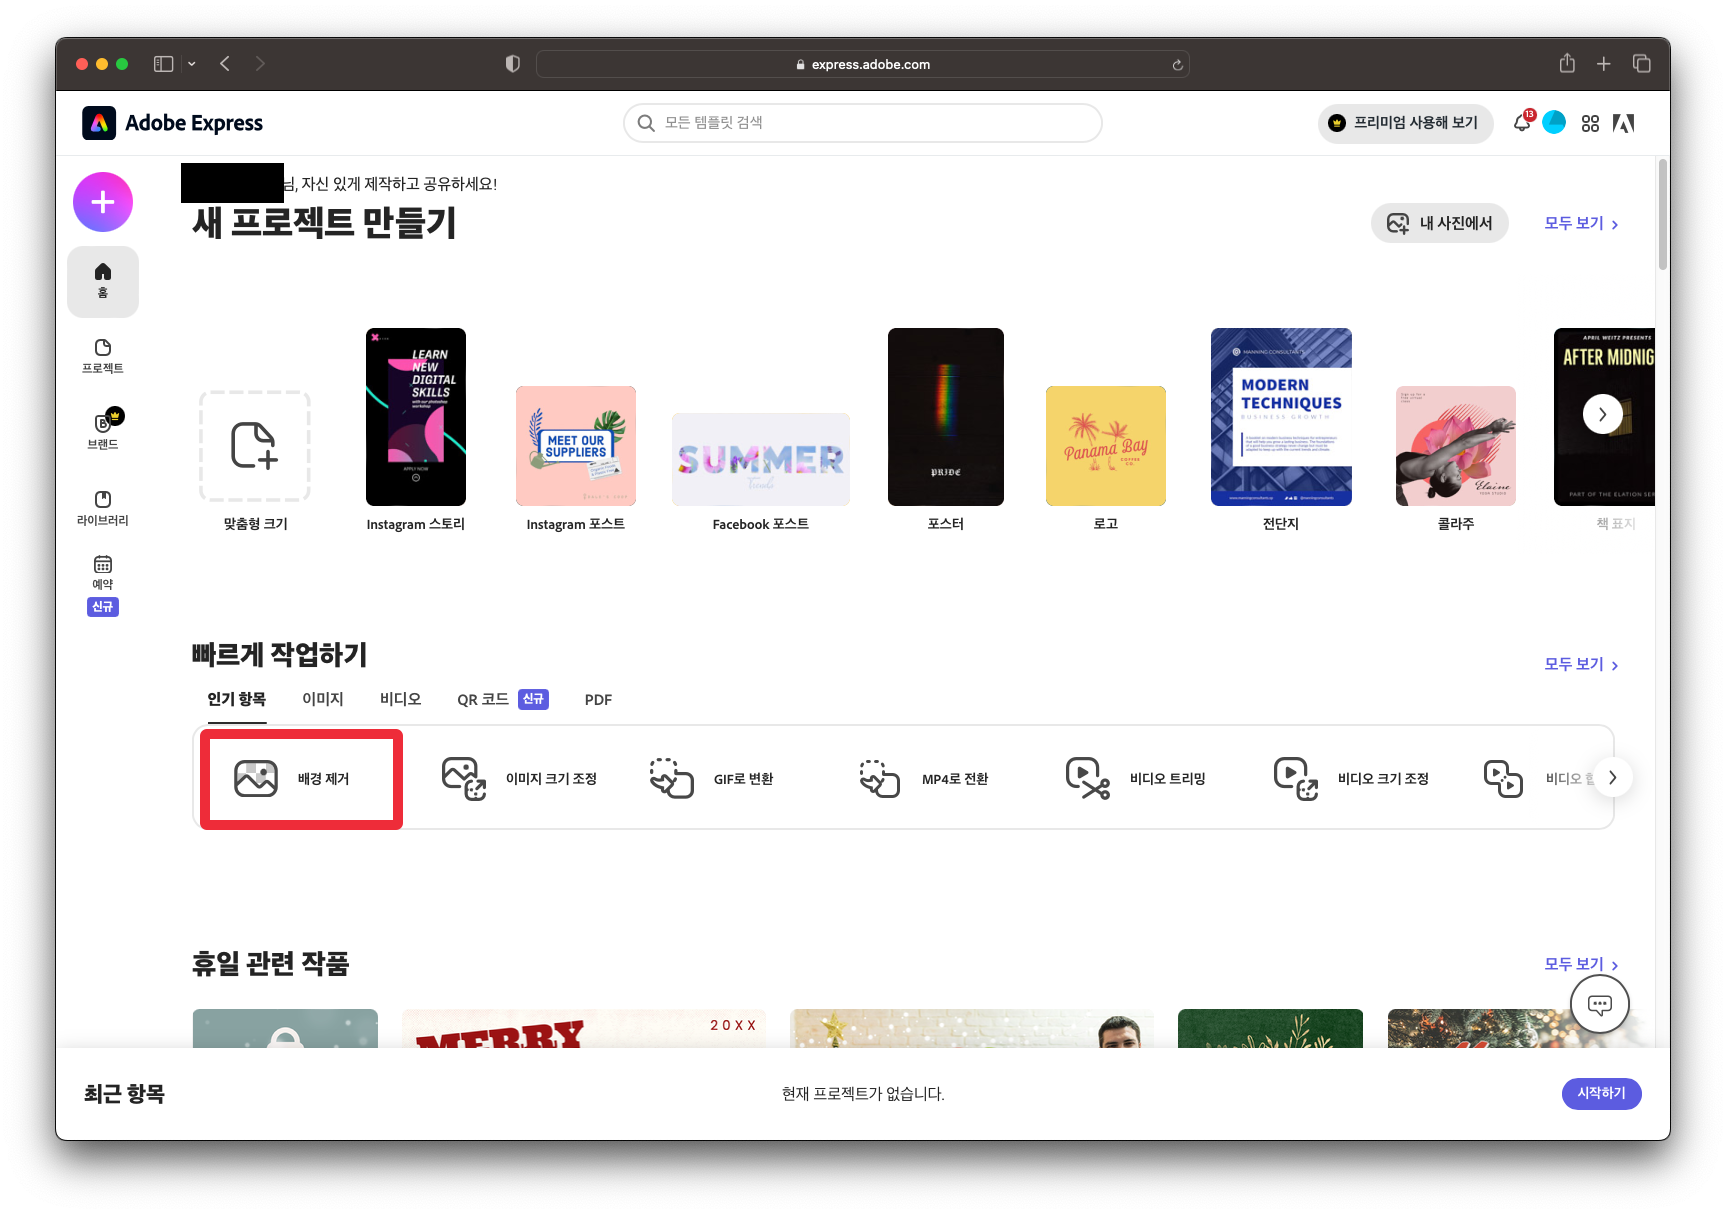The width and height of the screenshot is (1726, 1214).
Task: Click the Safari share icon
Action: point(1567,64)
